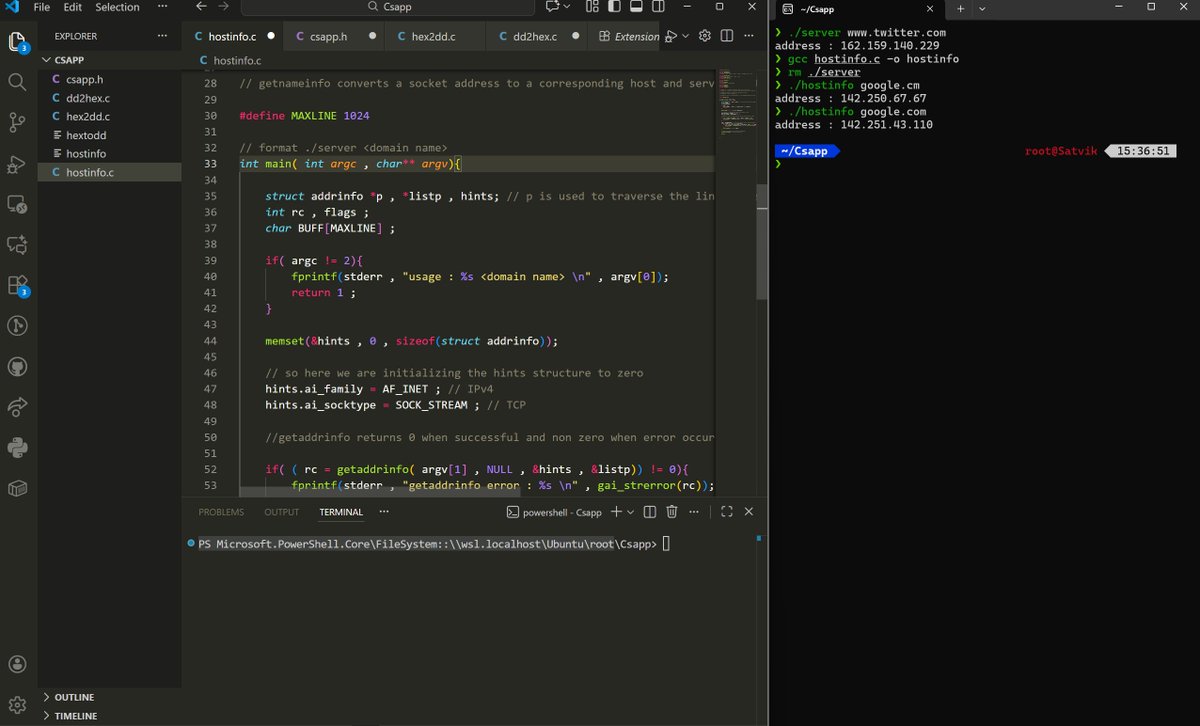
Task: Open the Chat sessions icon in activity bar
Action: pos(17,244)
